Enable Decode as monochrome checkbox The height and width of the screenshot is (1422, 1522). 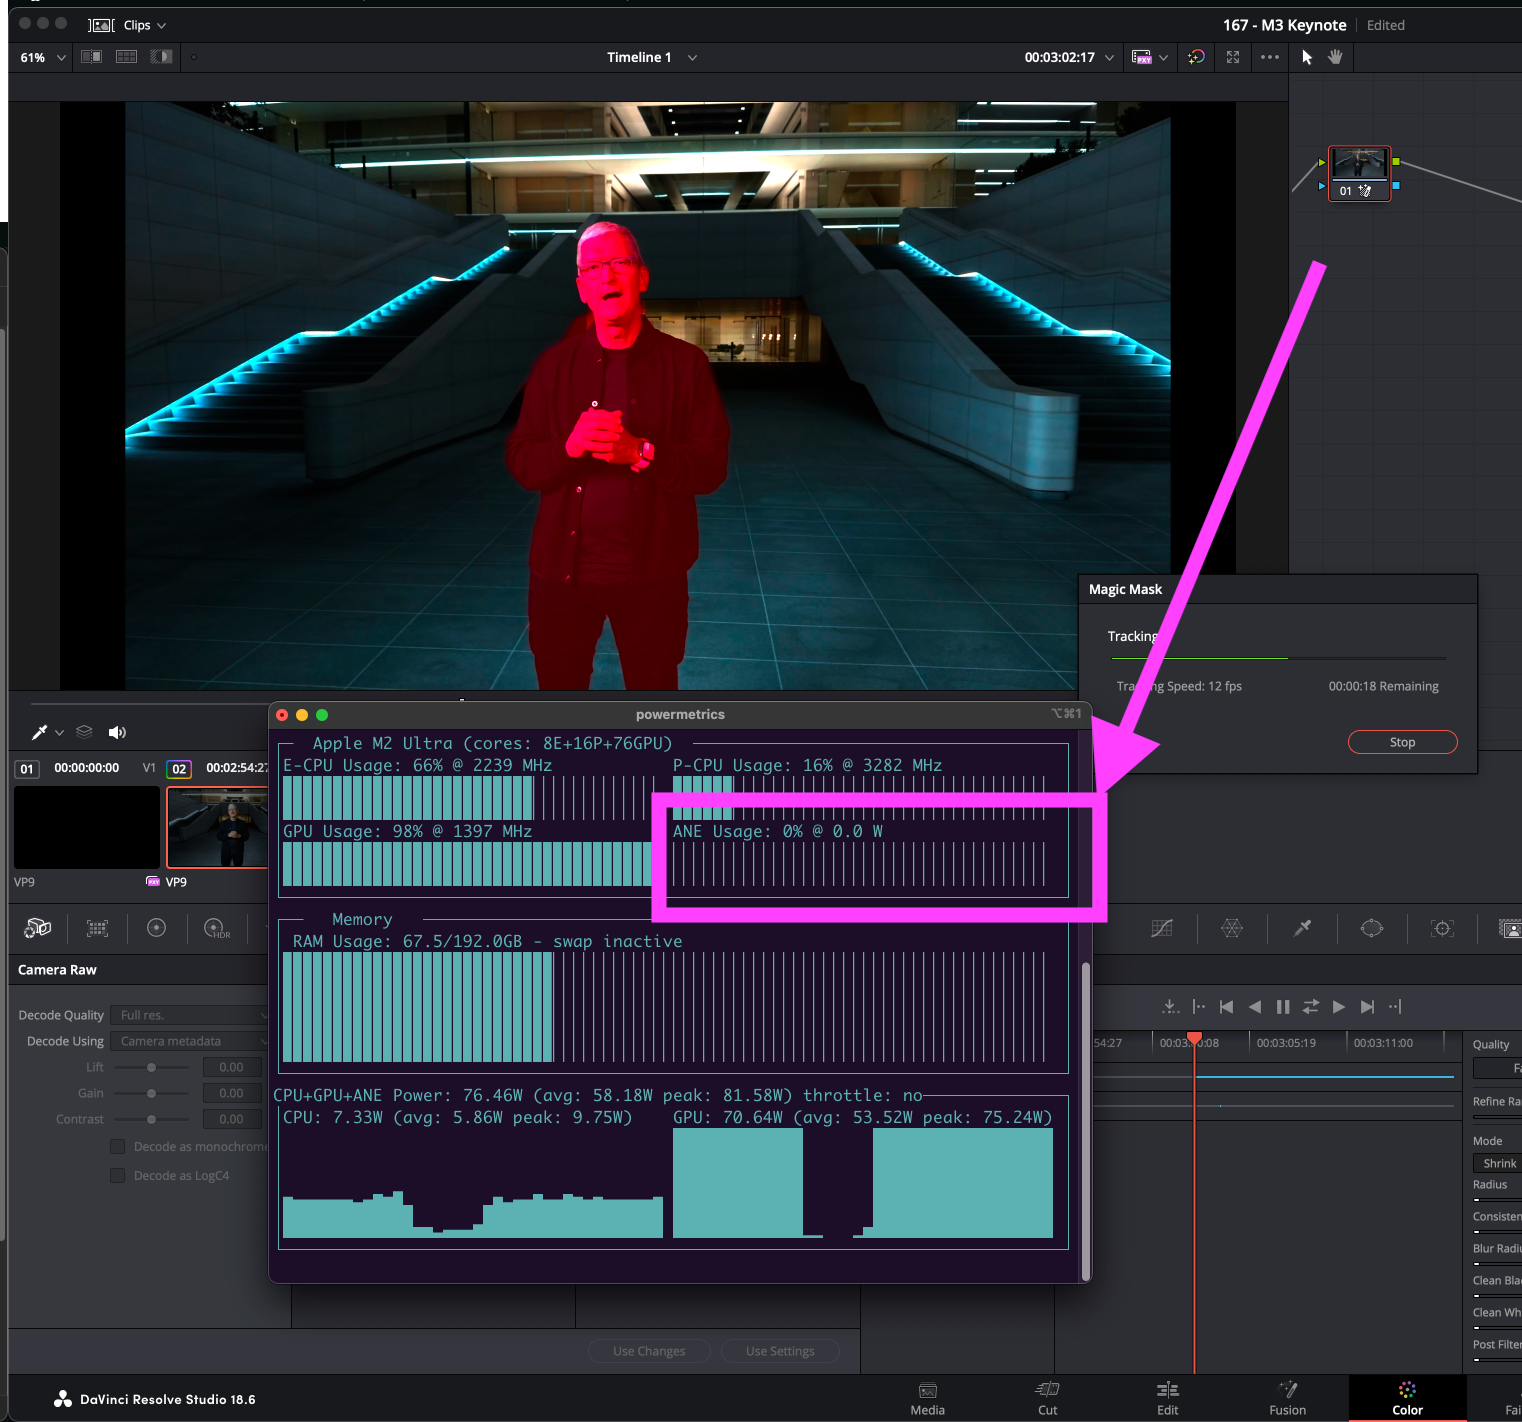coord(118,1147)
